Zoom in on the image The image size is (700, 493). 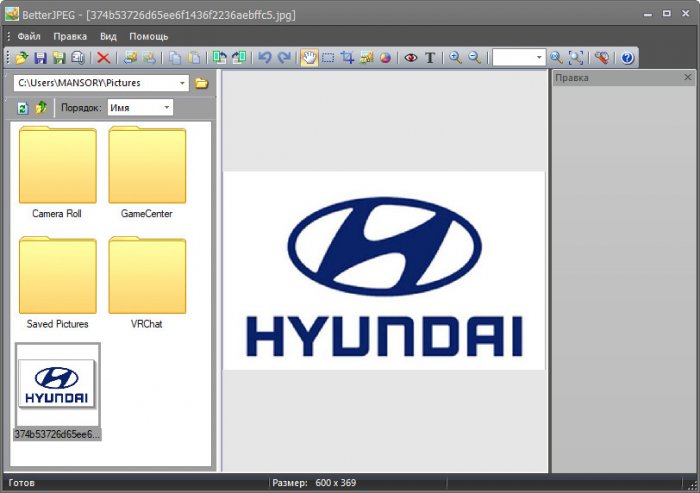coord(456,58)
